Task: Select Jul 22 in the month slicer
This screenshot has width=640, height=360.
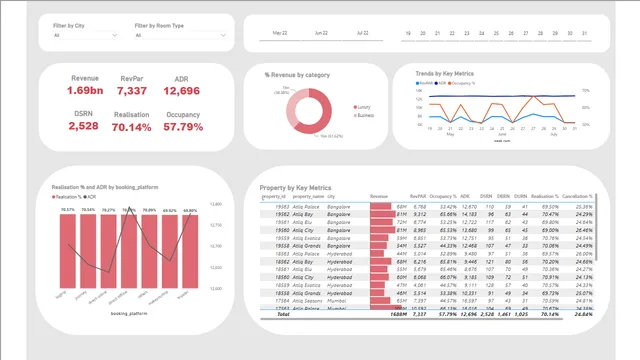Action: (362, 33)
